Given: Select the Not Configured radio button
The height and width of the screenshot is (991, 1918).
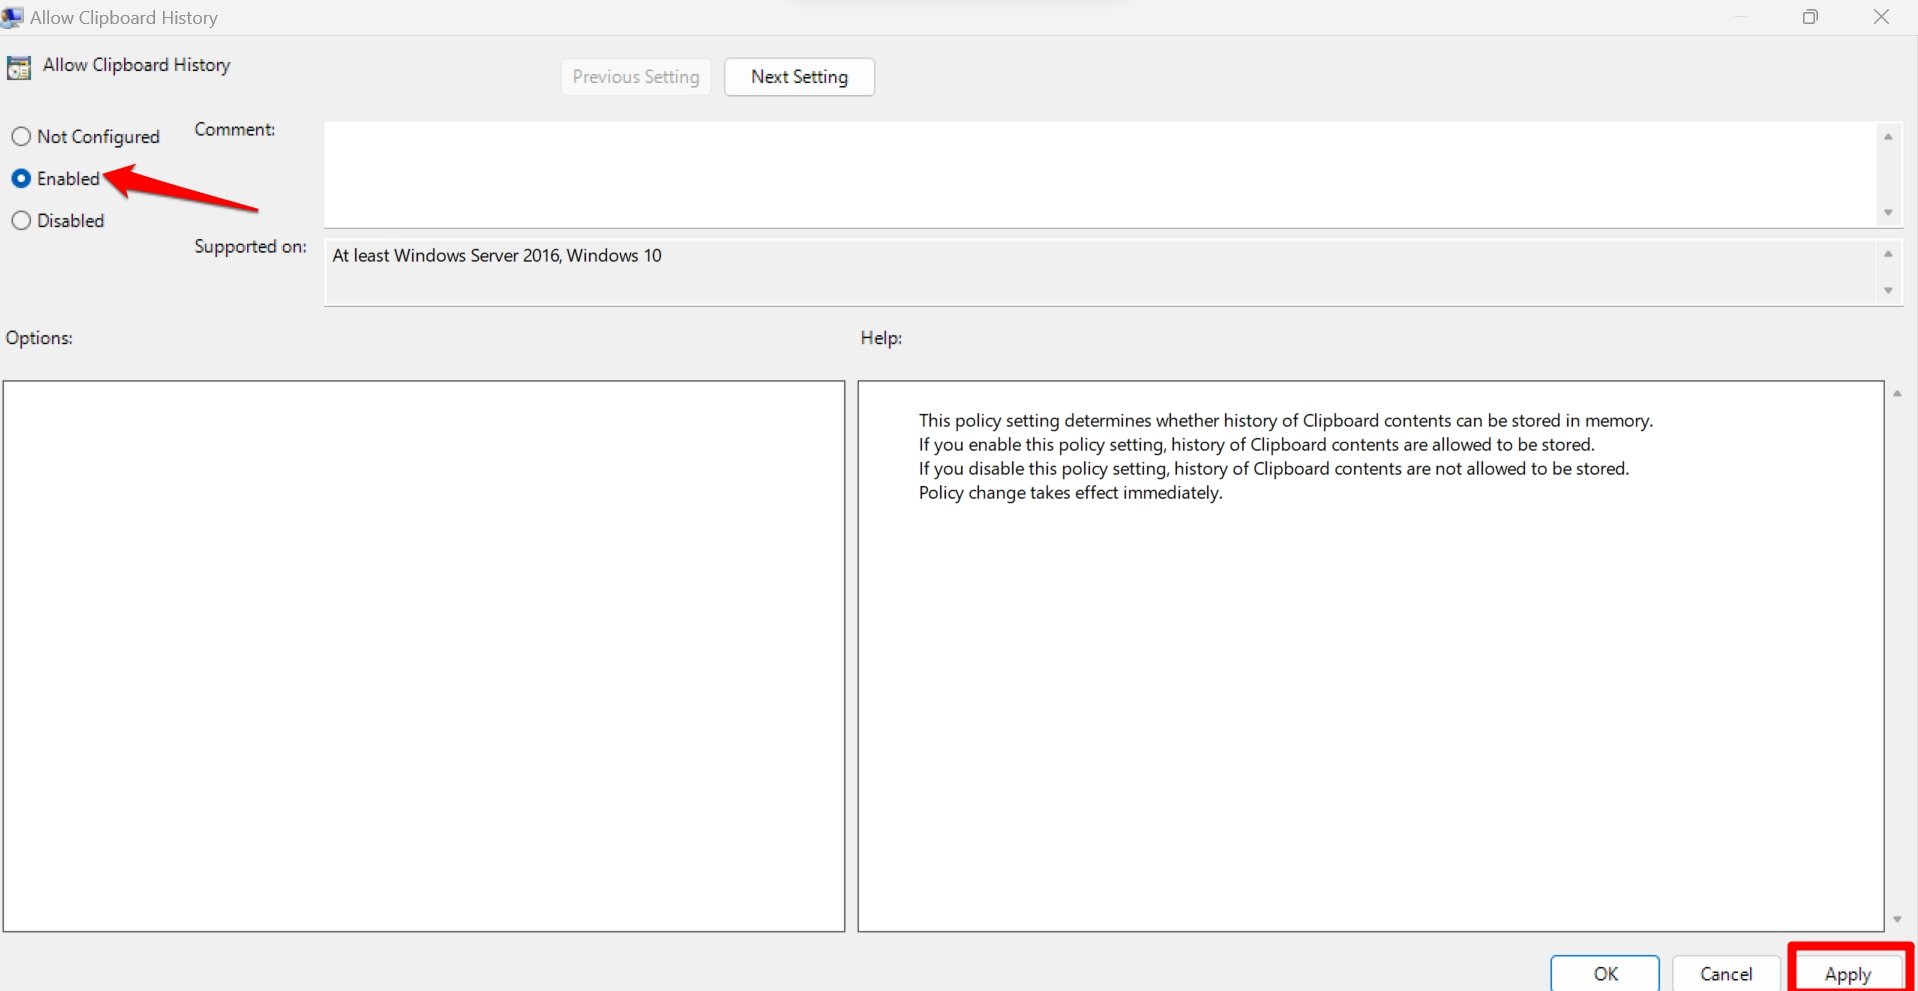Looking at the screenshot, I should (21, 137).
